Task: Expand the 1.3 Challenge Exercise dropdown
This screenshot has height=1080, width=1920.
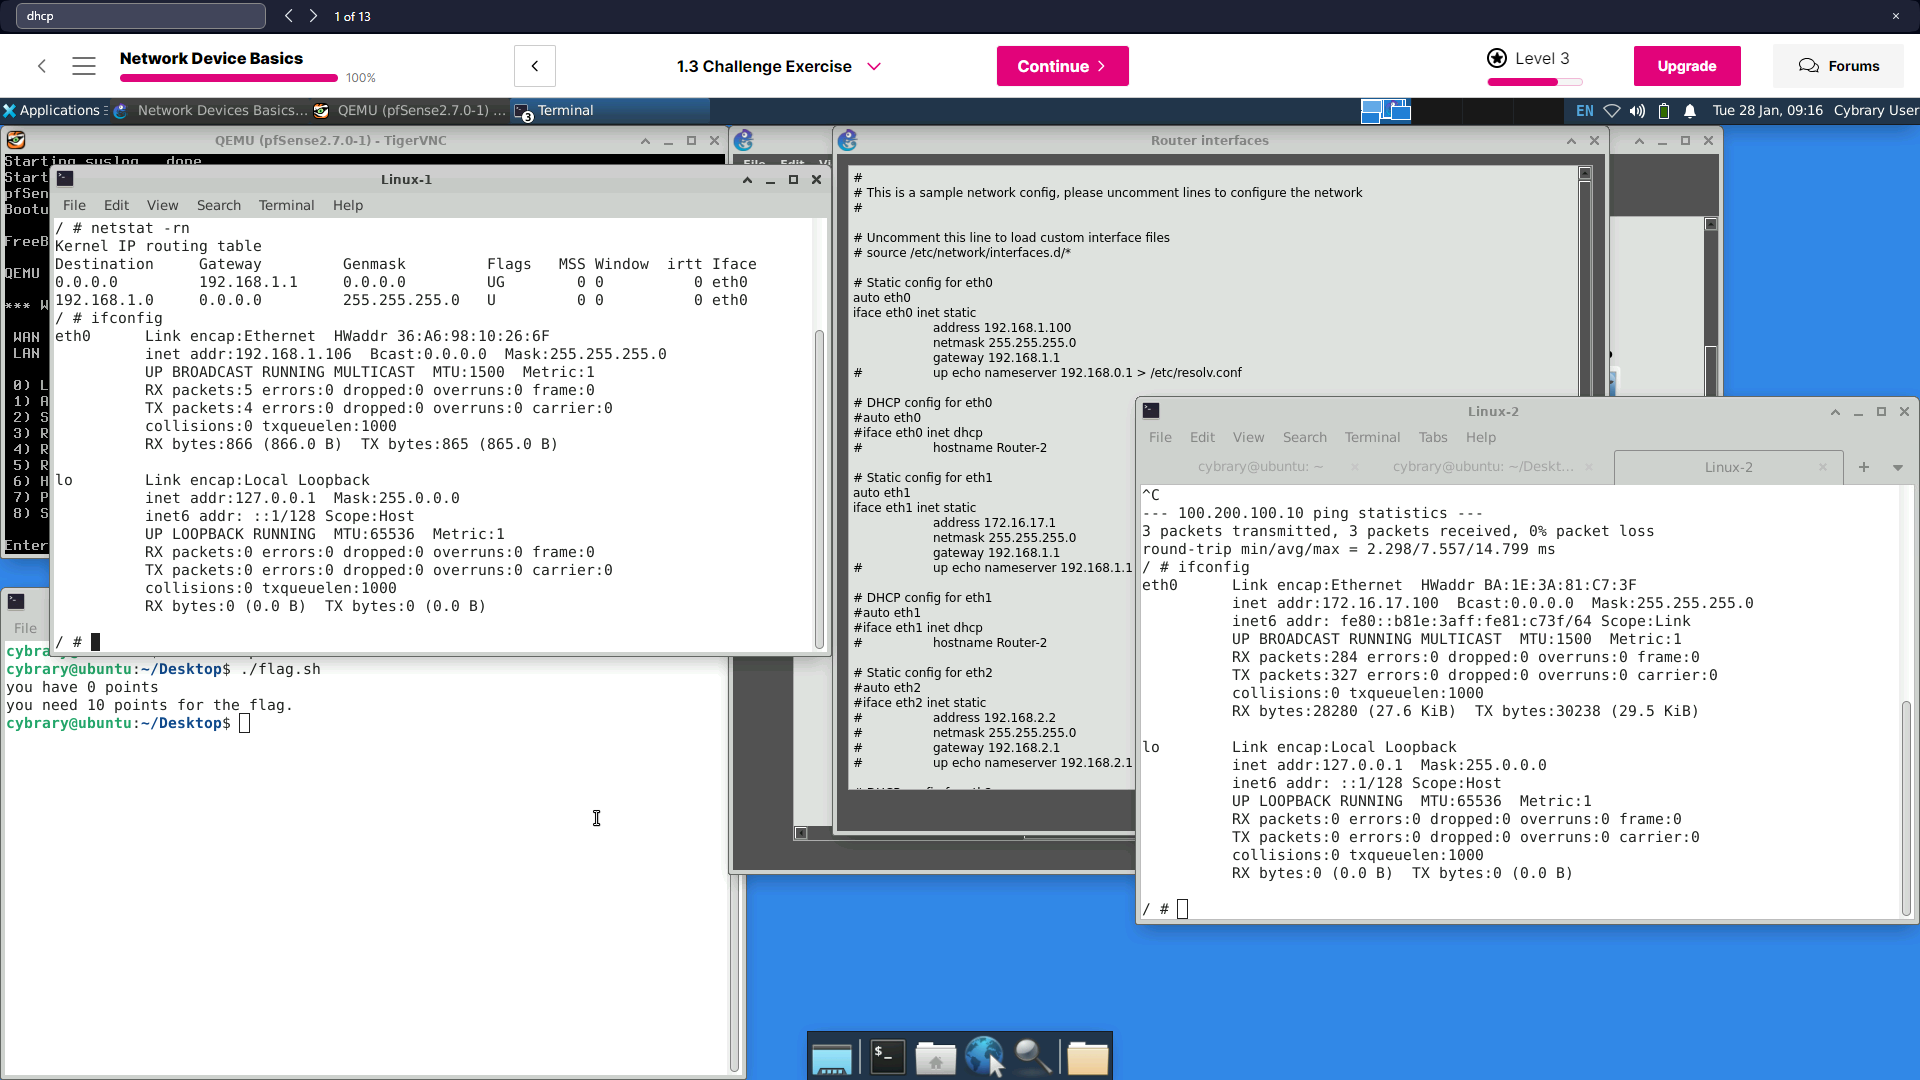Action: [874, 66]
